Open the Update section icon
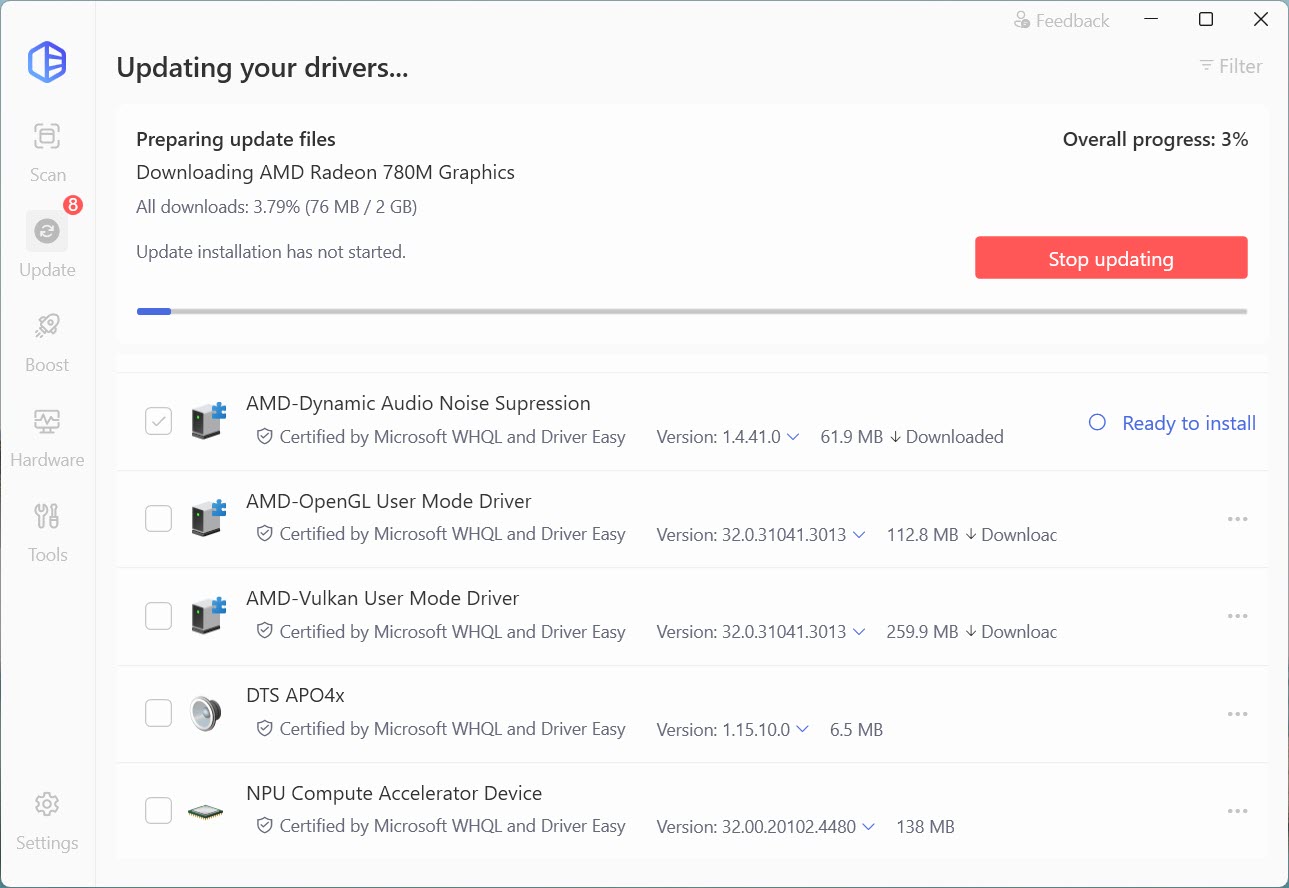This screenshot has width=1289, height=888. [47, 231]
